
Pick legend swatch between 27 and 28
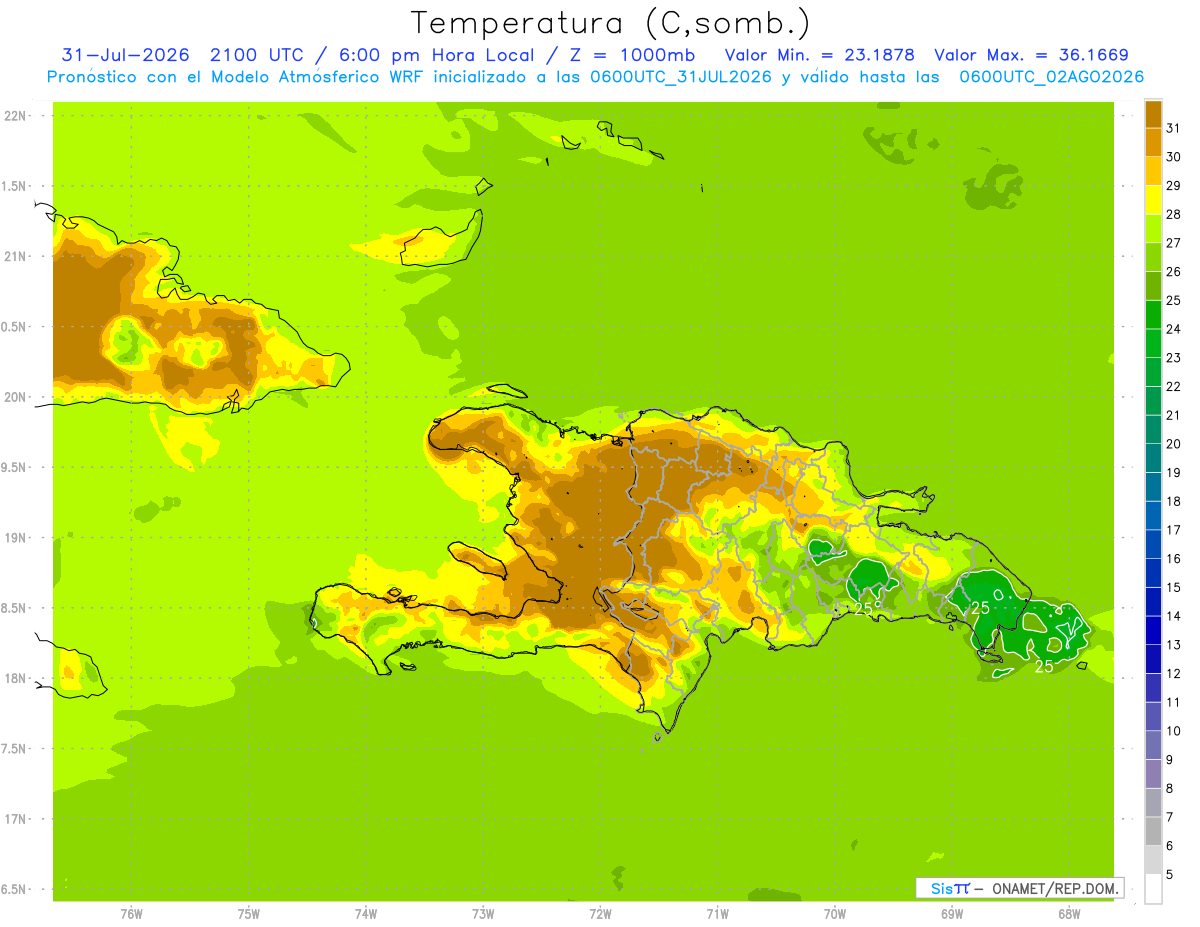click(1153, 229)
